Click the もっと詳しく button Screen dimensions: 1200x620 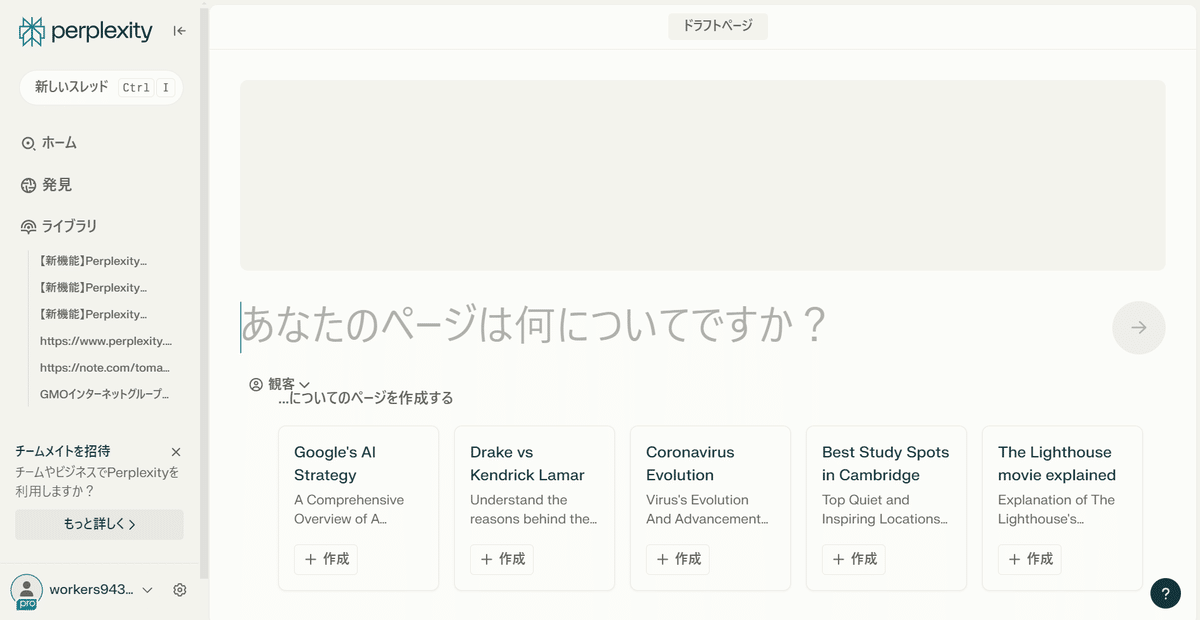click(99, 524)
